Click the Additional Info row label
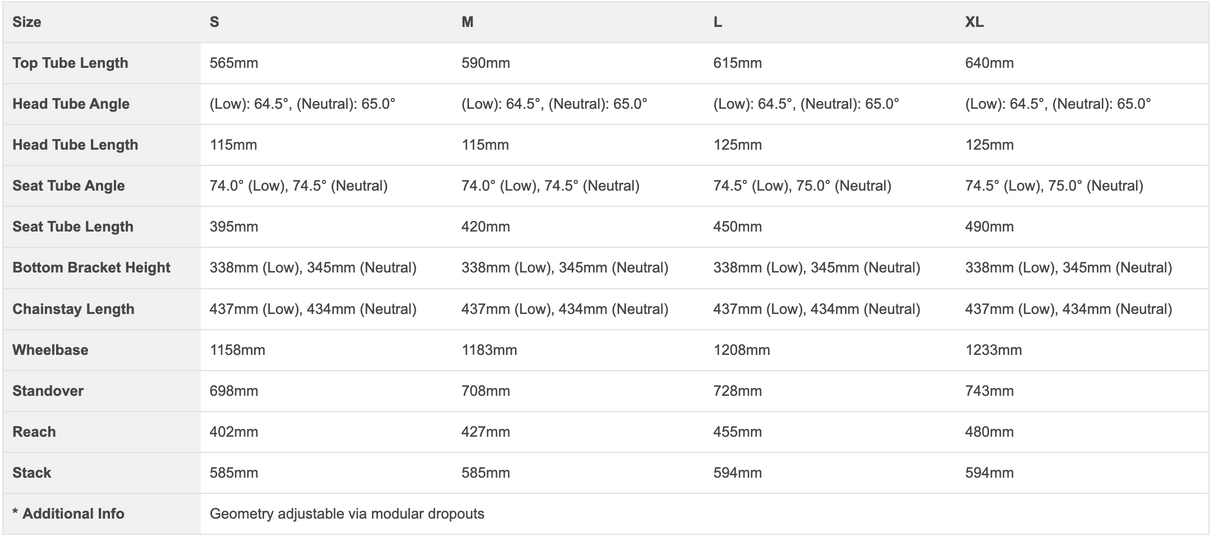 [x=68, y=513]
